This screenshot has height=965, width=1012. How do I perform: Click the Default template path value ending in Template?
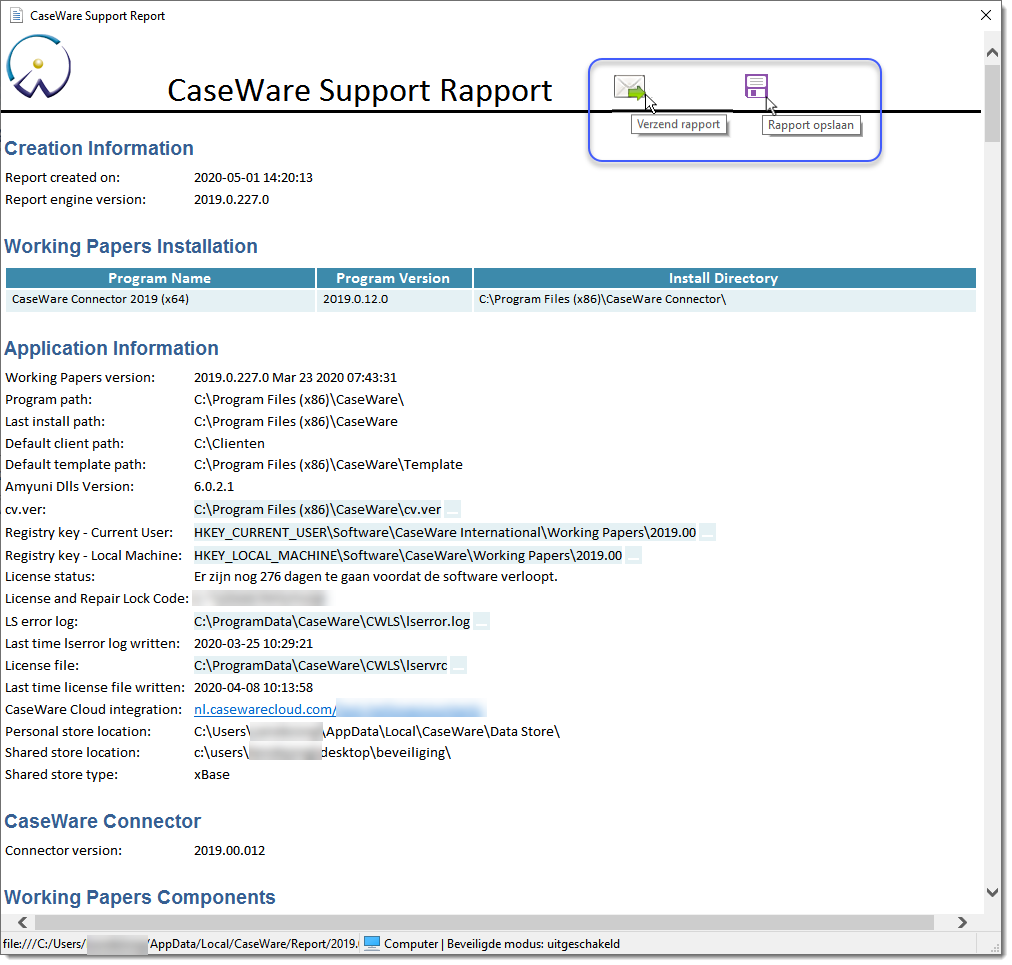coord(328,465)
